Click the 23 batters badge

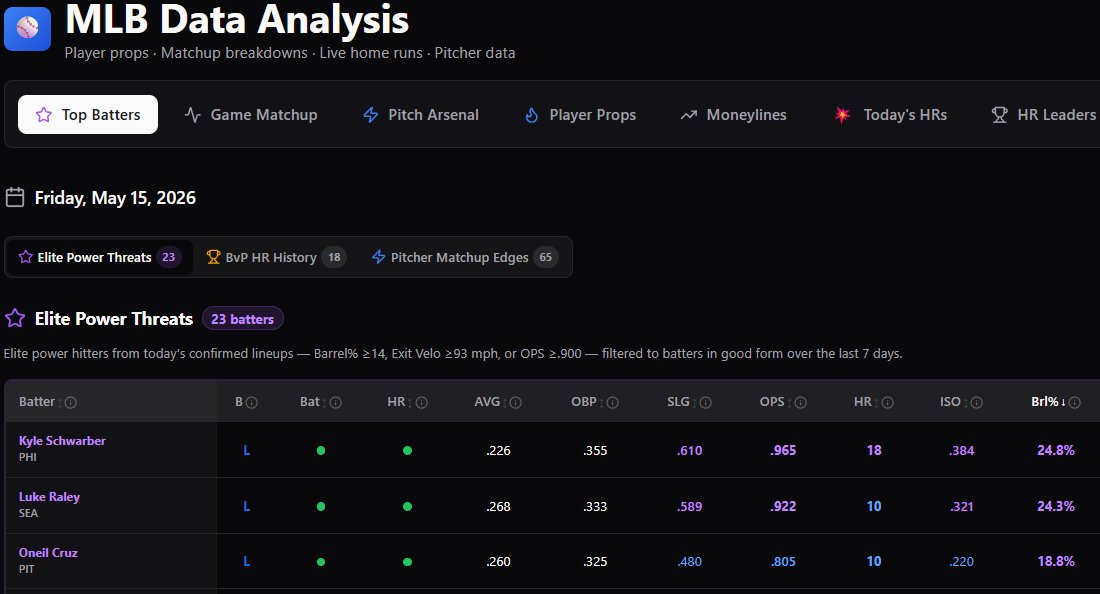243,319
